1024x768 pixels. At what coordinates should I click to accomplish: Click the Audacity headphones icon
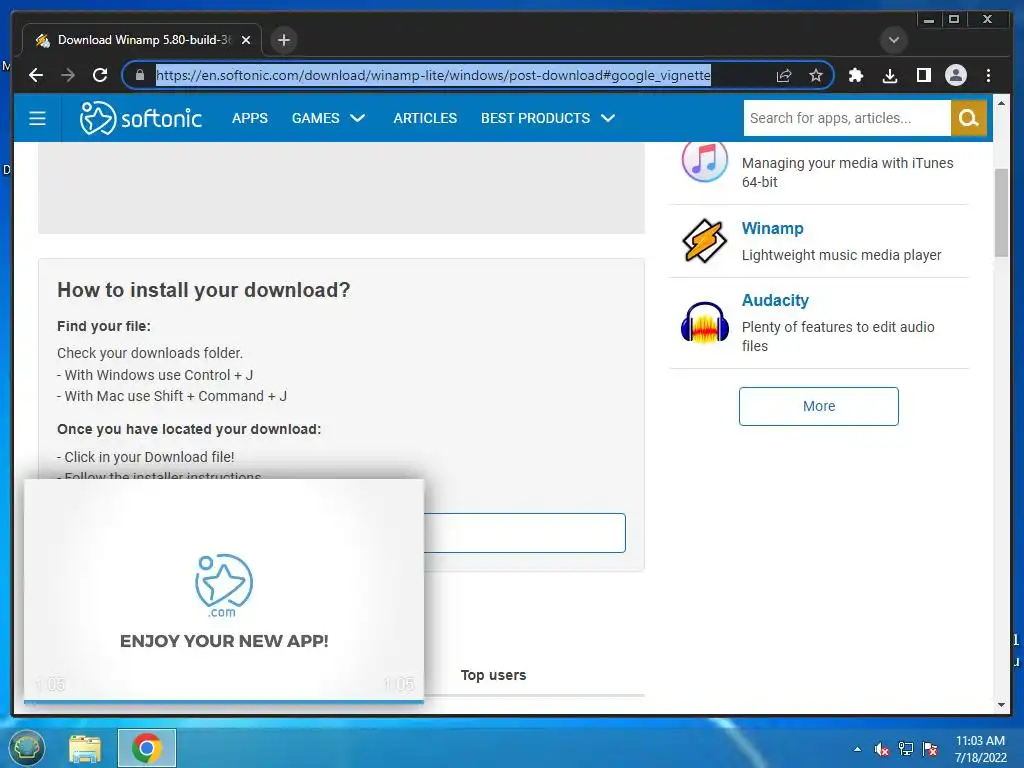[704, 322]
